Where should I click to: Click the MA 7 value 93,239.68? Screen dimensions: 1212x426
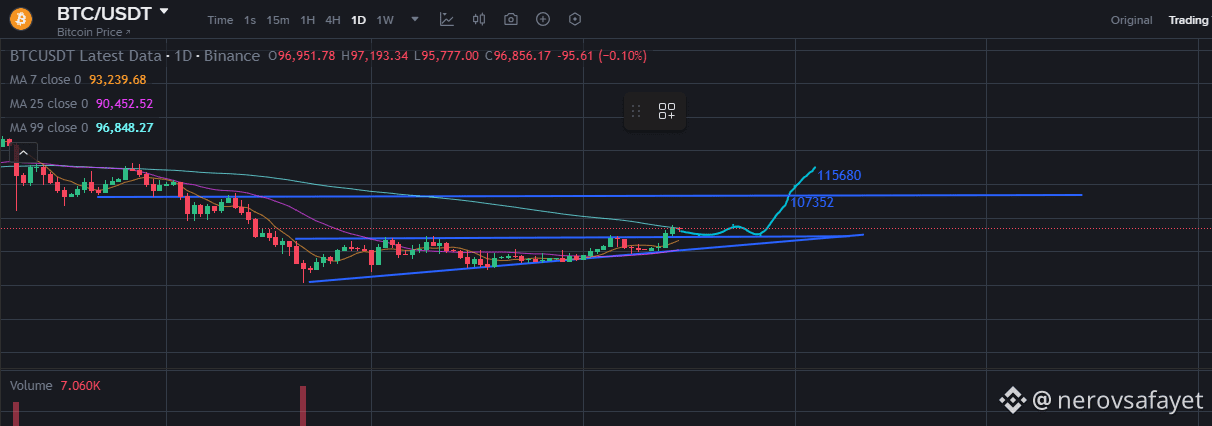(x=118, y=79)
